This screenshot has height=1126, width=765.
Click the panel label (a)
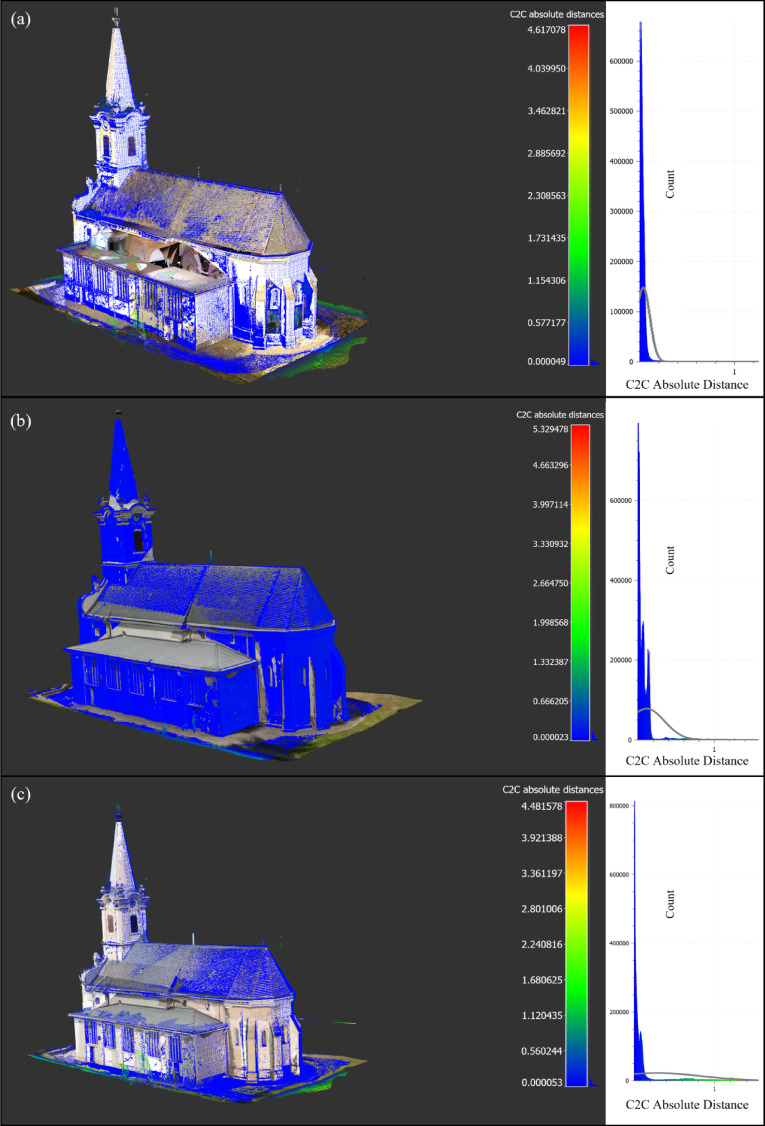pyautogui.click(x=21, y=19)
